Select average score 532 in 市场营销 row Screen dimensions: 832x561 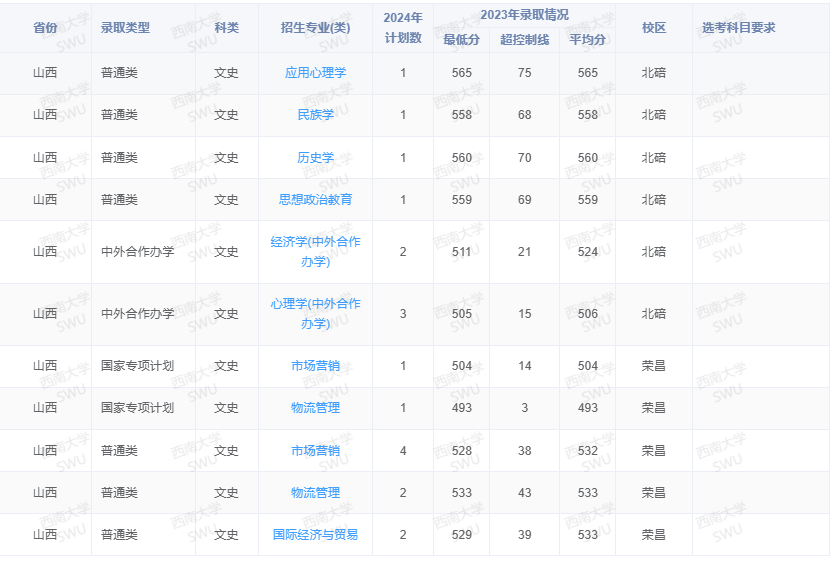587,451
